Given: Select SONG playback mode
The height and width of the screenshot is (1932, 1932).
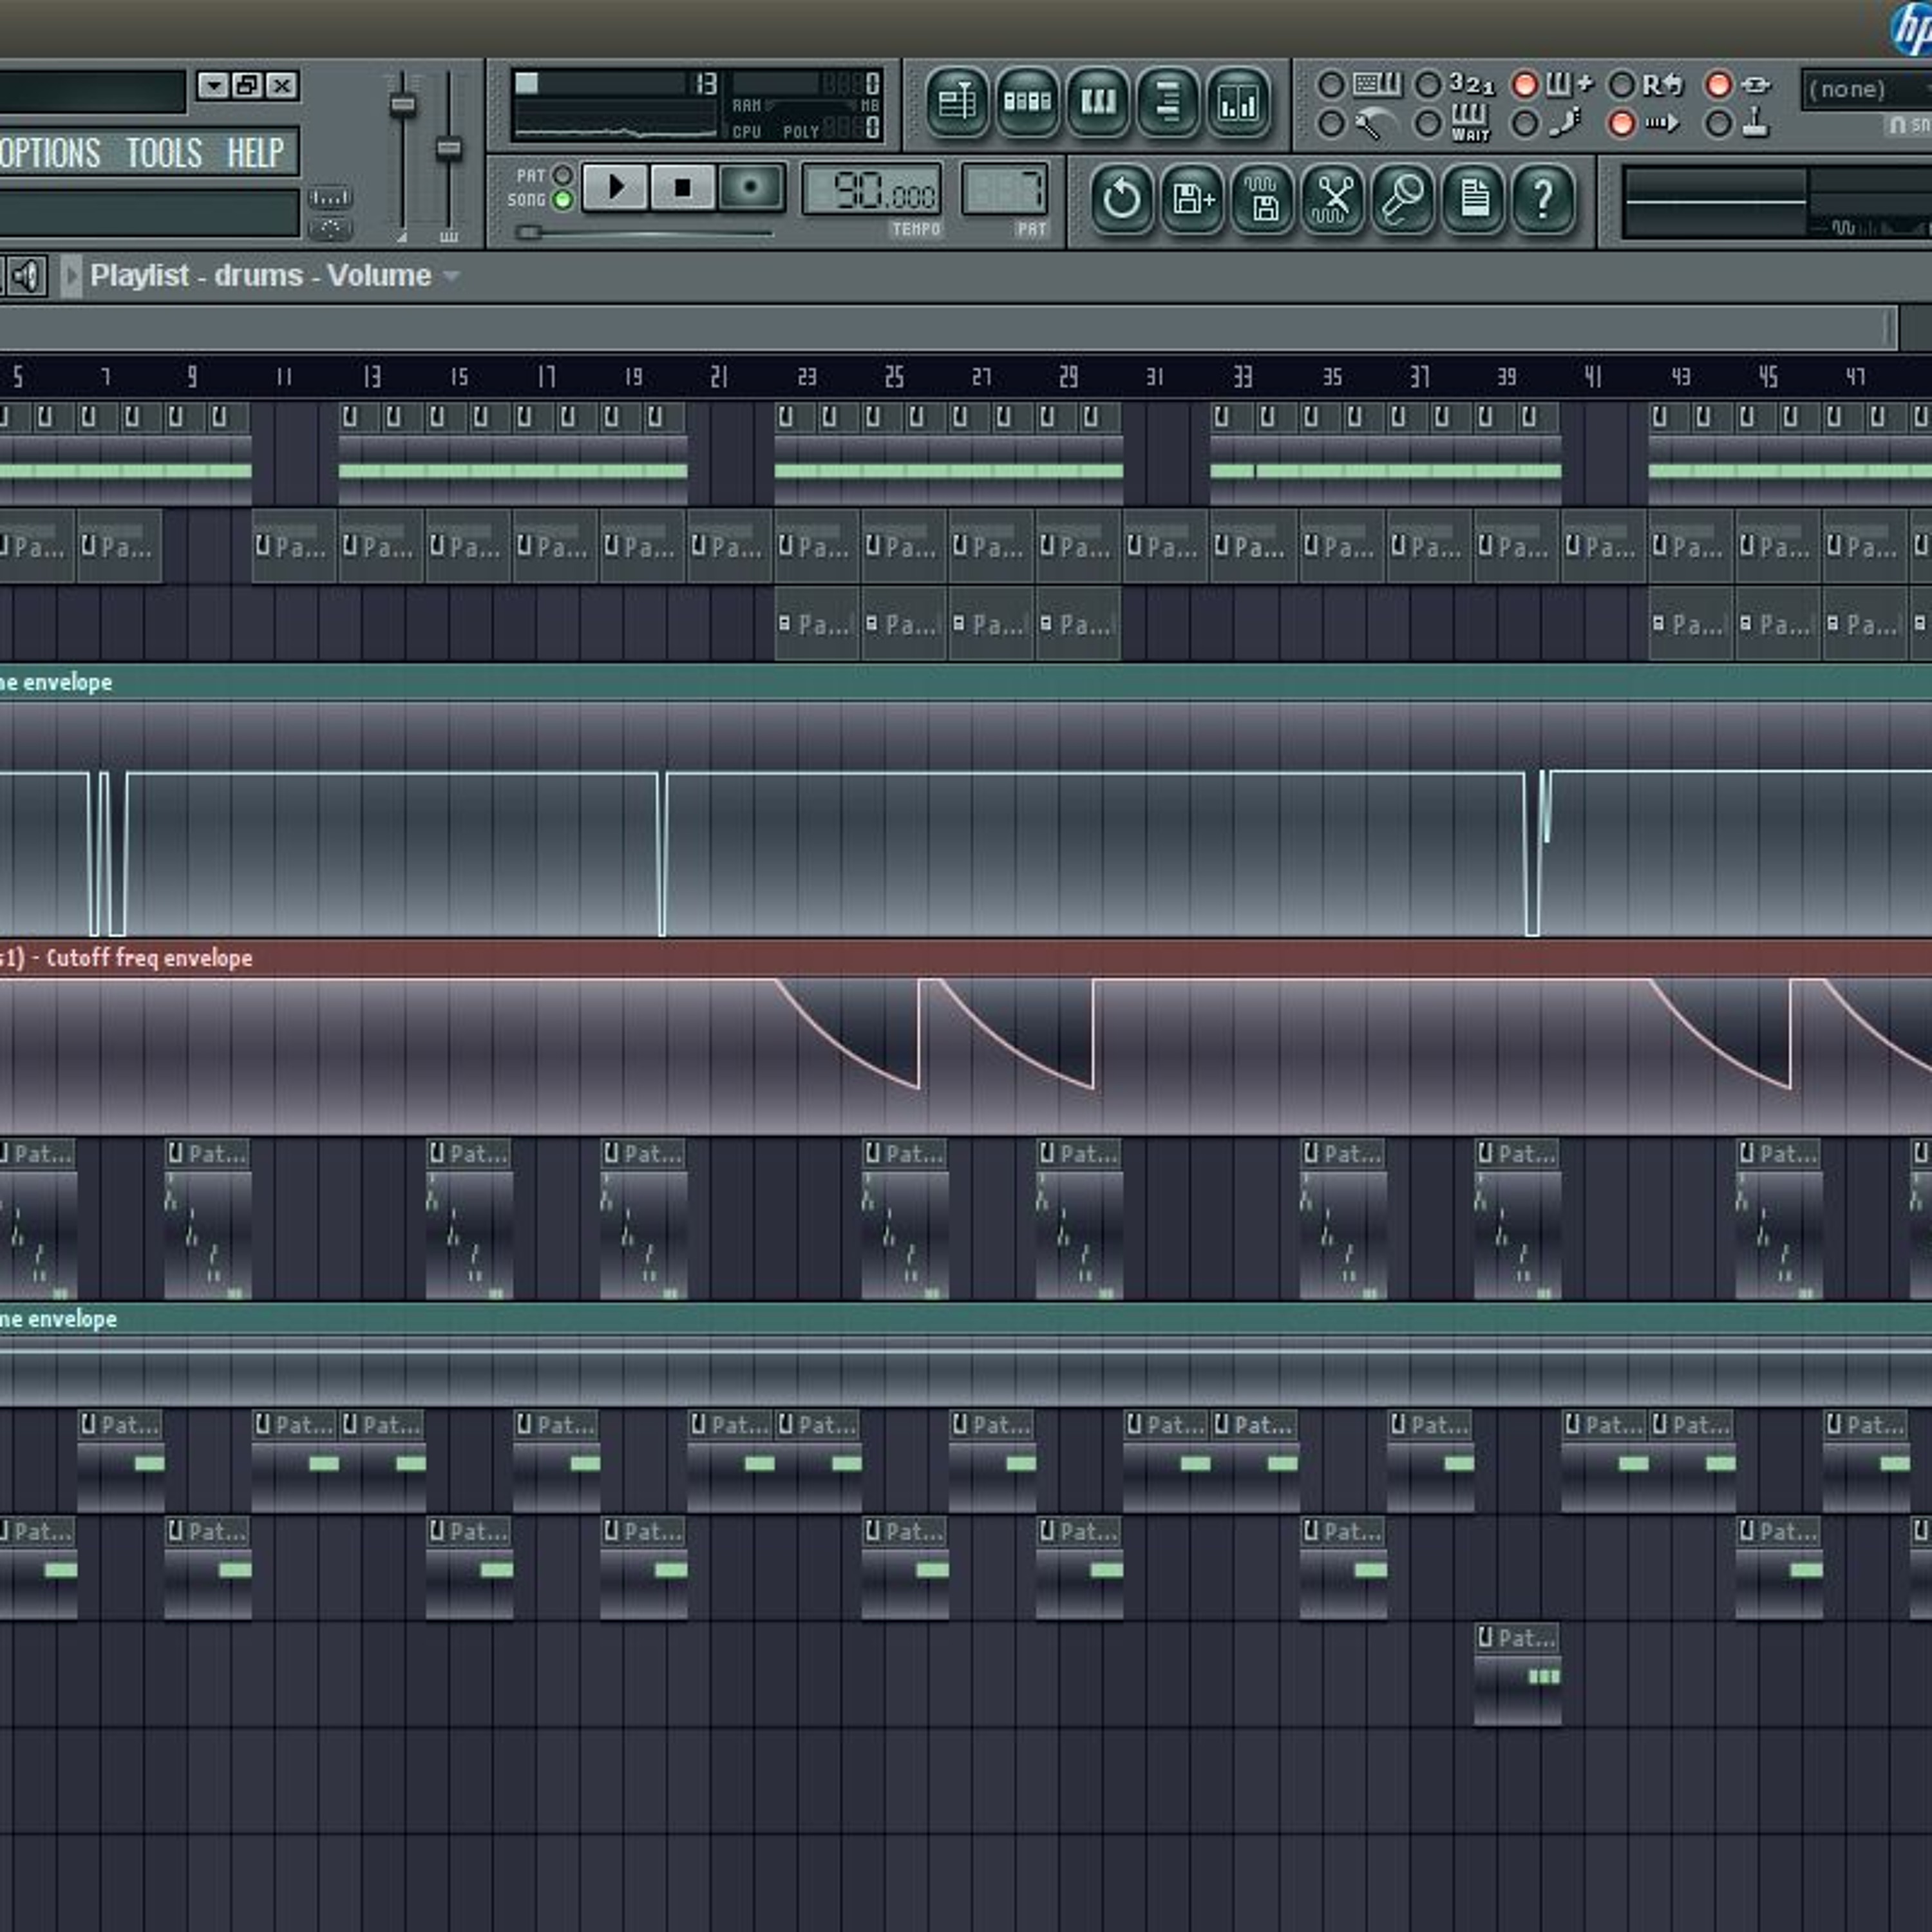Looking at the screenshot, I should (x=563, y=200).
